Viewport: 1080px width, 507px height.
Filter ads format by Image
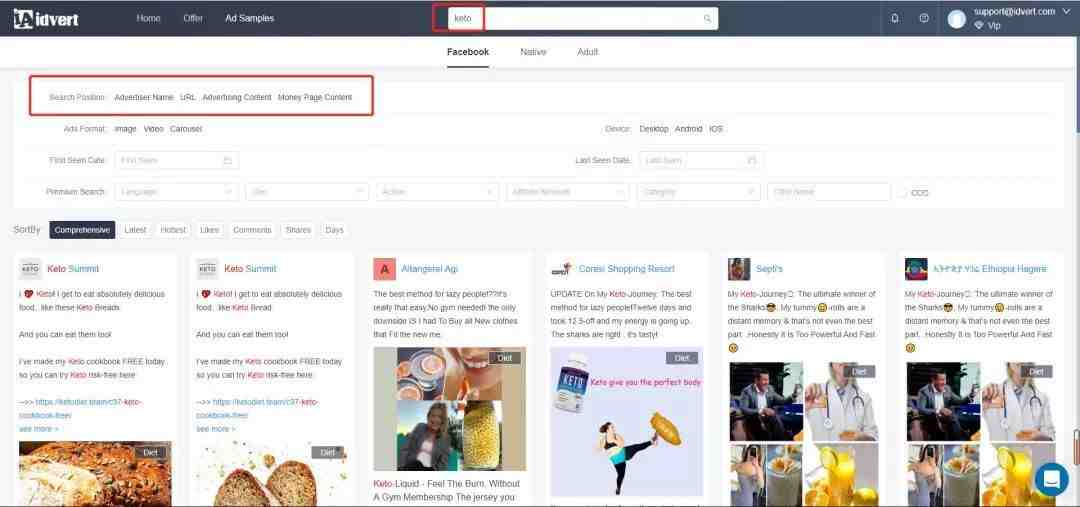pos(125,129)
